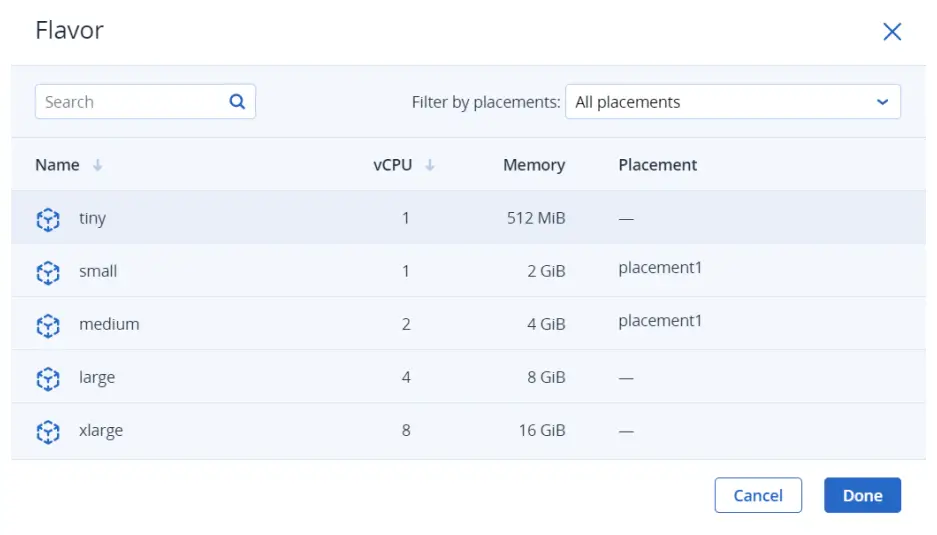Close the Flavor dialog
937x535 pixels.
pos(892,32)
